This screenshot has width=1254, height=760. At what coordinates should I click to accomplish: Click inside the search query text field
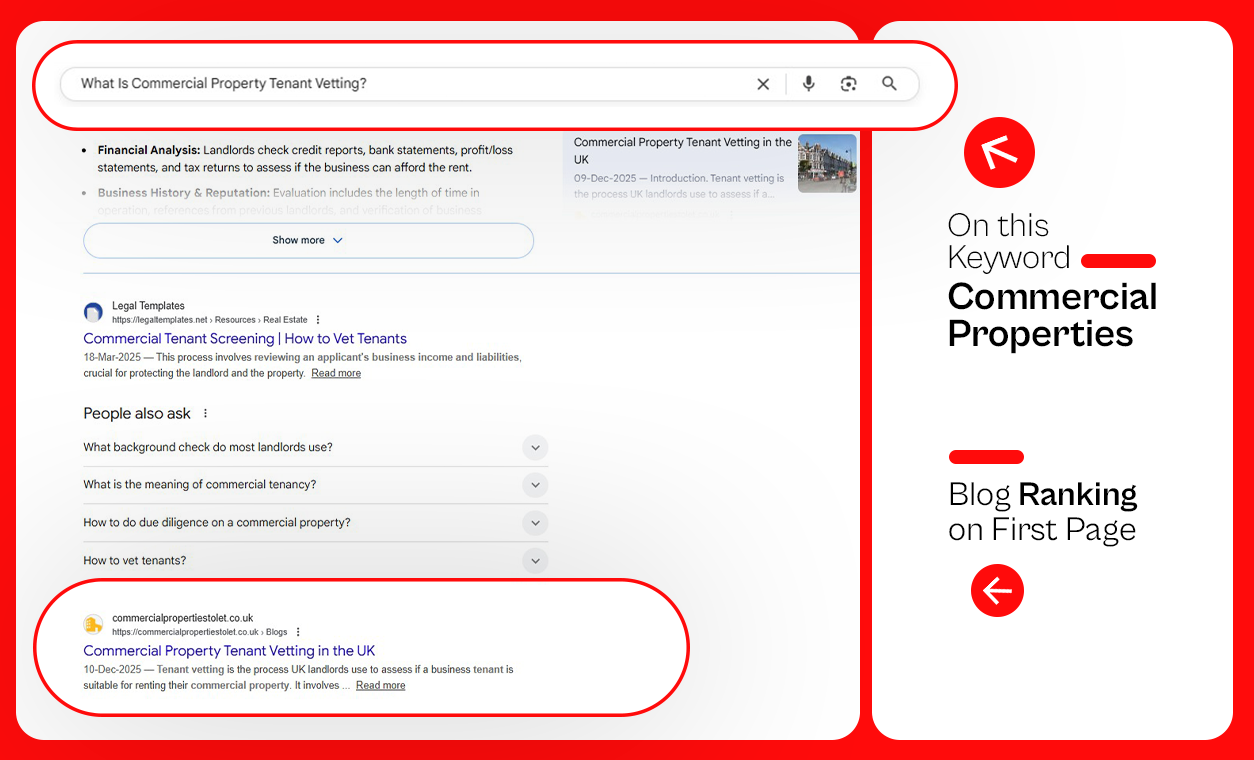tap(400, 84)
